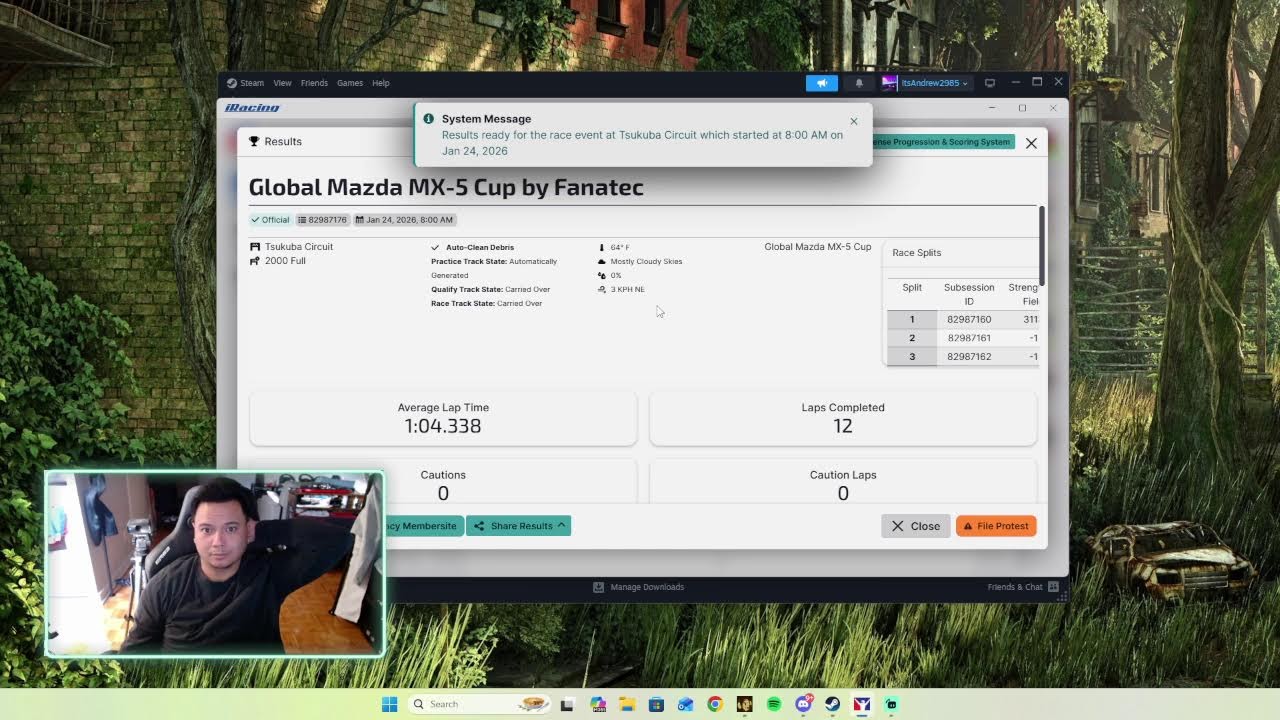Open Discord from taskbar

[x=803, y=704]
